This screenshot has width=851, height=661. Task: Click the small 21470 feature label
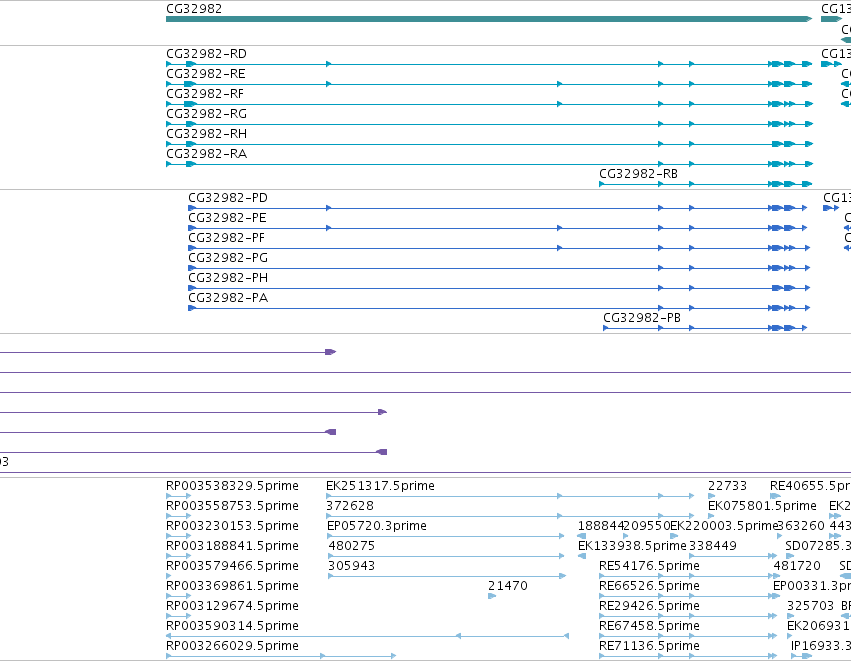(x=507, y=586)
